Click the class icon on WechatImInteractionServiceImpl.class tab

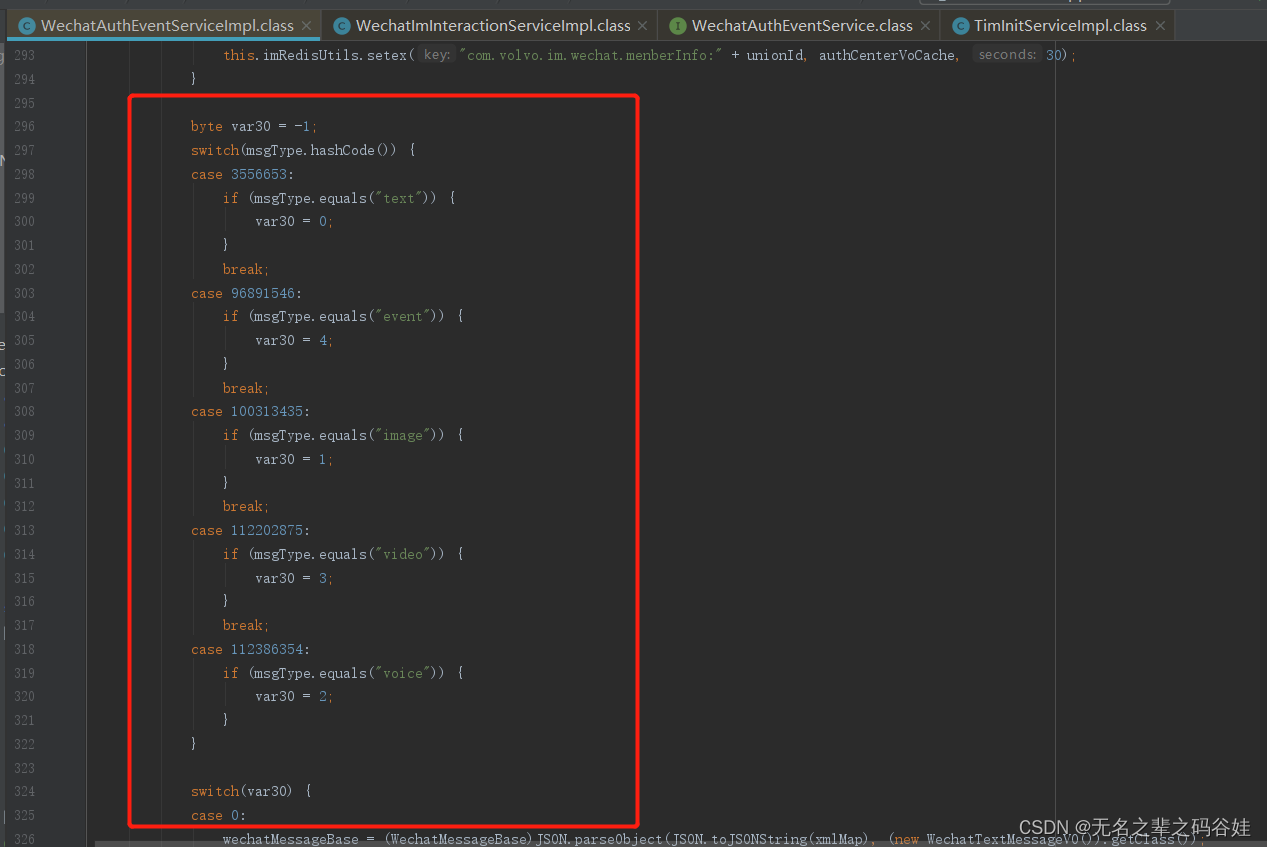(341, 24)
